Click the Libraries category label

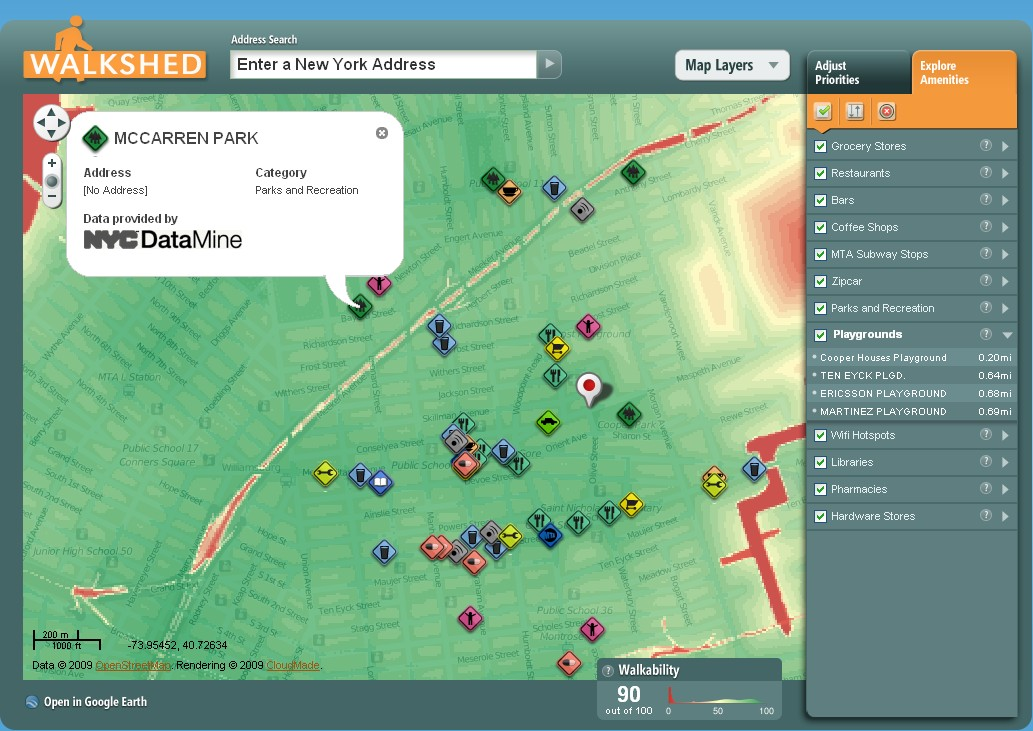point(852,462)
